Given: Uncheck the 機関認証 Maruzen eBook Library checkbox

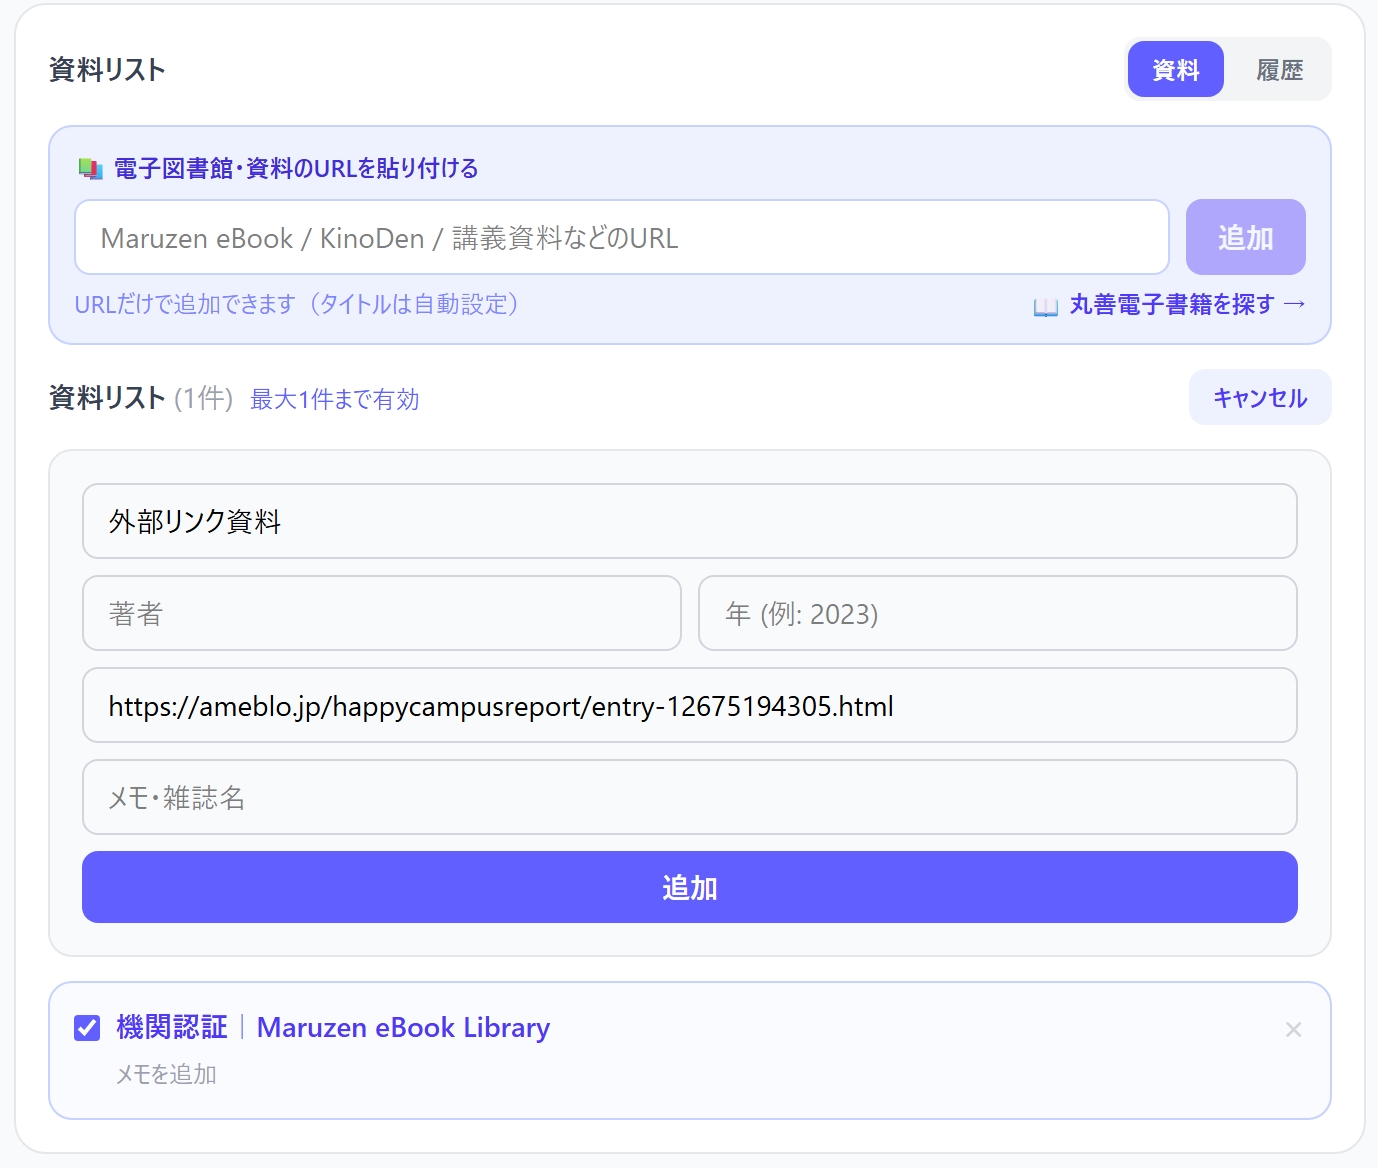Looking at the screenshot, I should click(x=87, y=1027).
